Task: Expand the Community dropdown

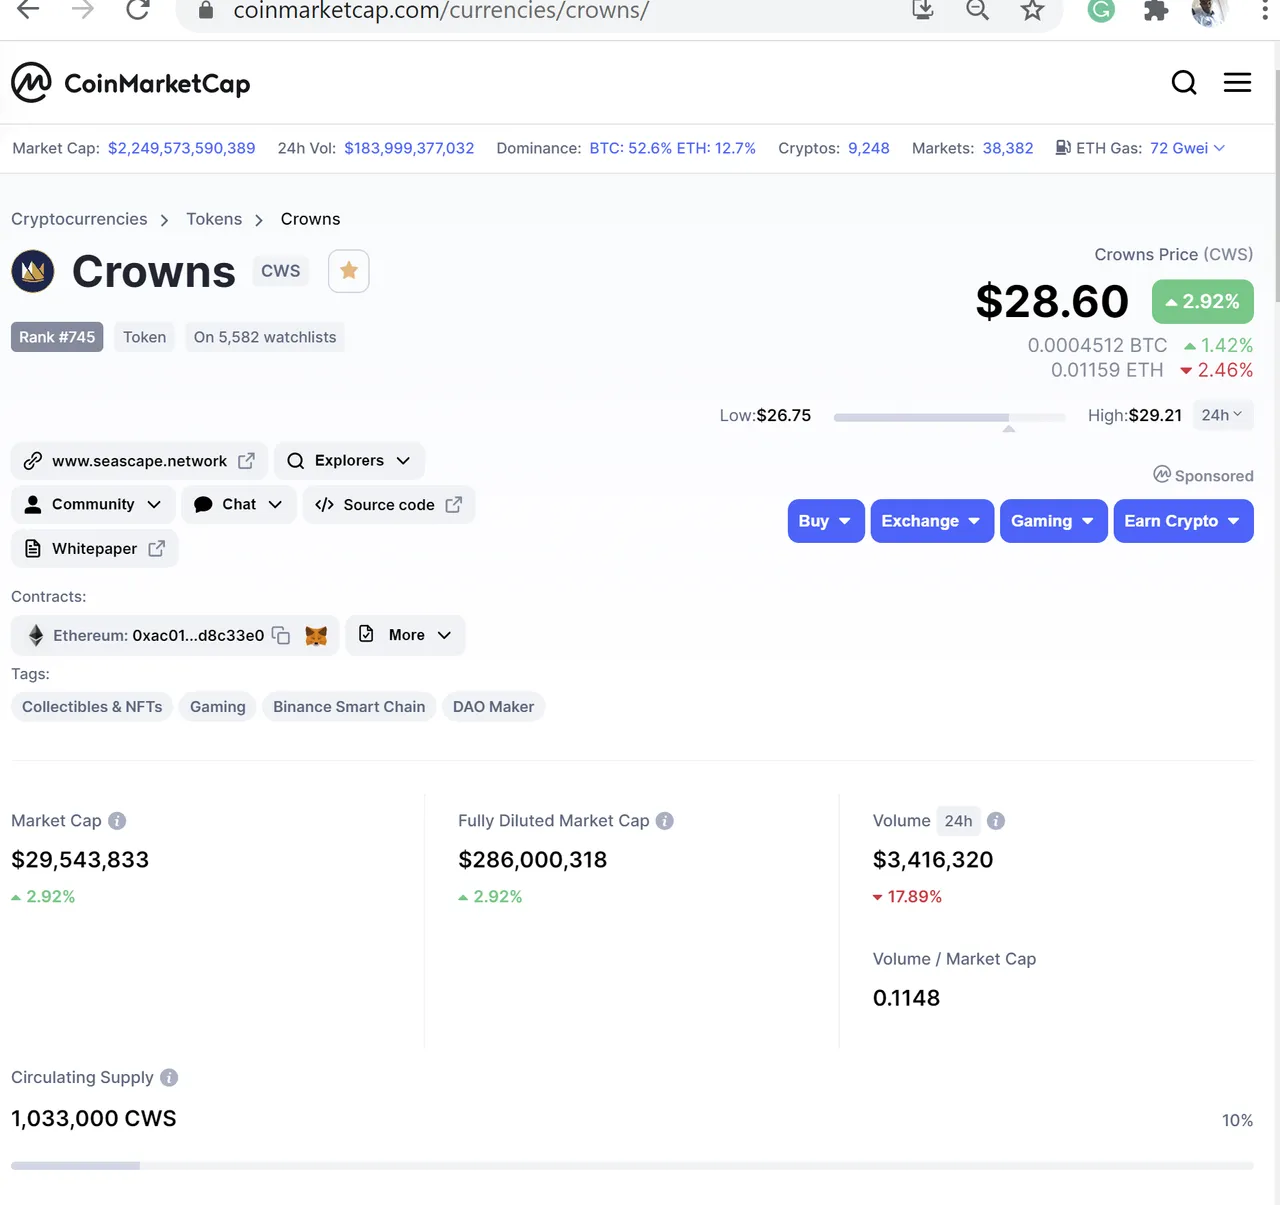Action: click(x=93, y=505)
